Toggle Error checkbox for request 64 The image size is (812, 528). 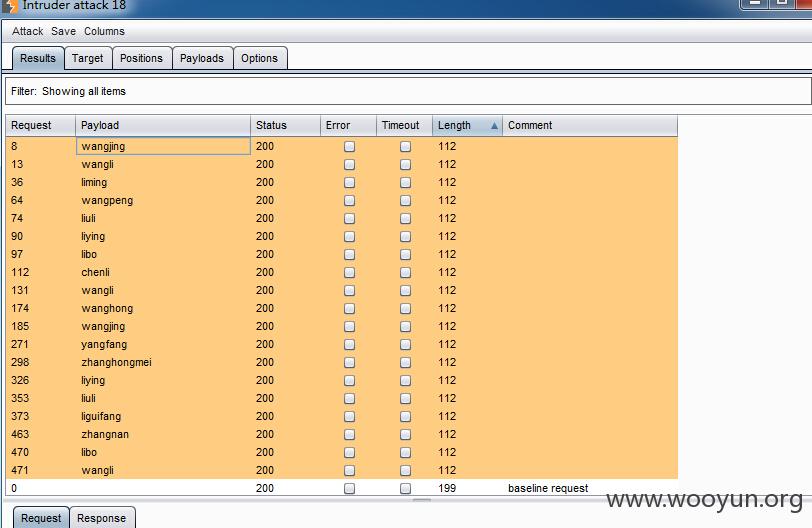pyautogui.click(x=350, y=200)
